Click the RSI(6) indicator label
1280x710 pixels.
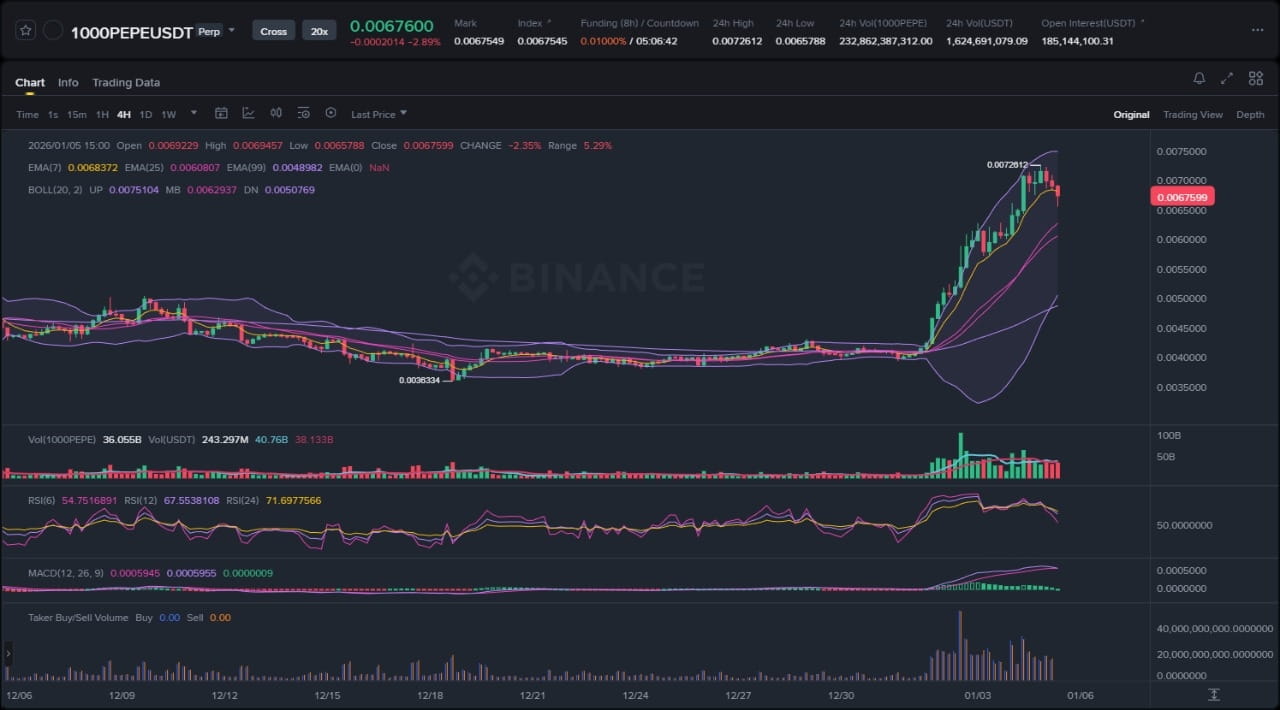click(43, 500)
